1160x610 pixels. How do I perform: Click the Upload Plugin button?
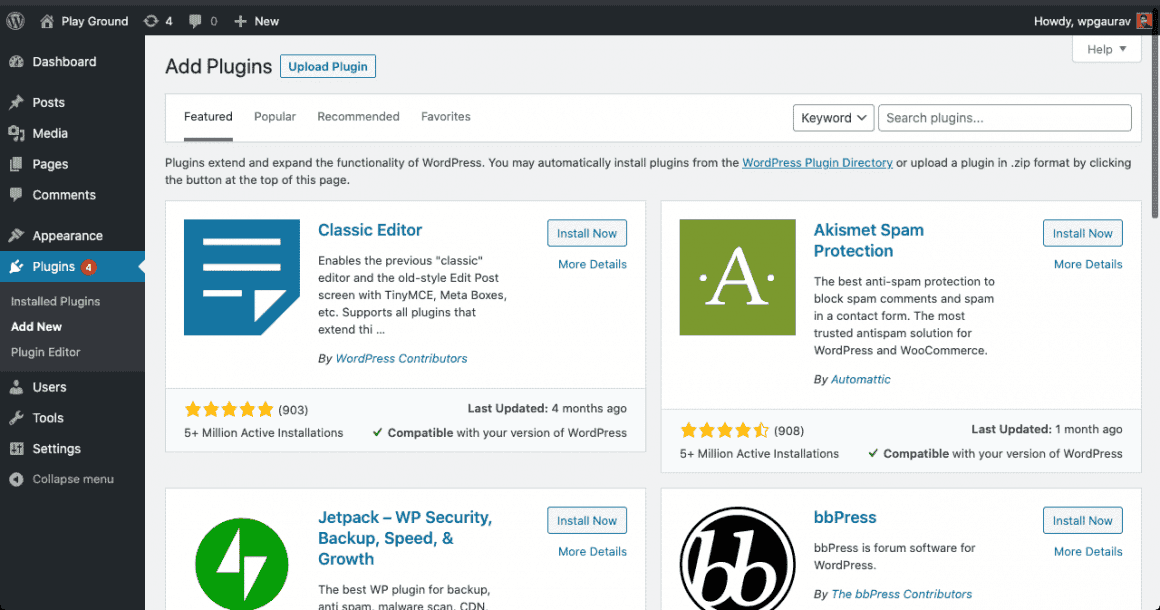pyautogui.click(x=327, y=66)
